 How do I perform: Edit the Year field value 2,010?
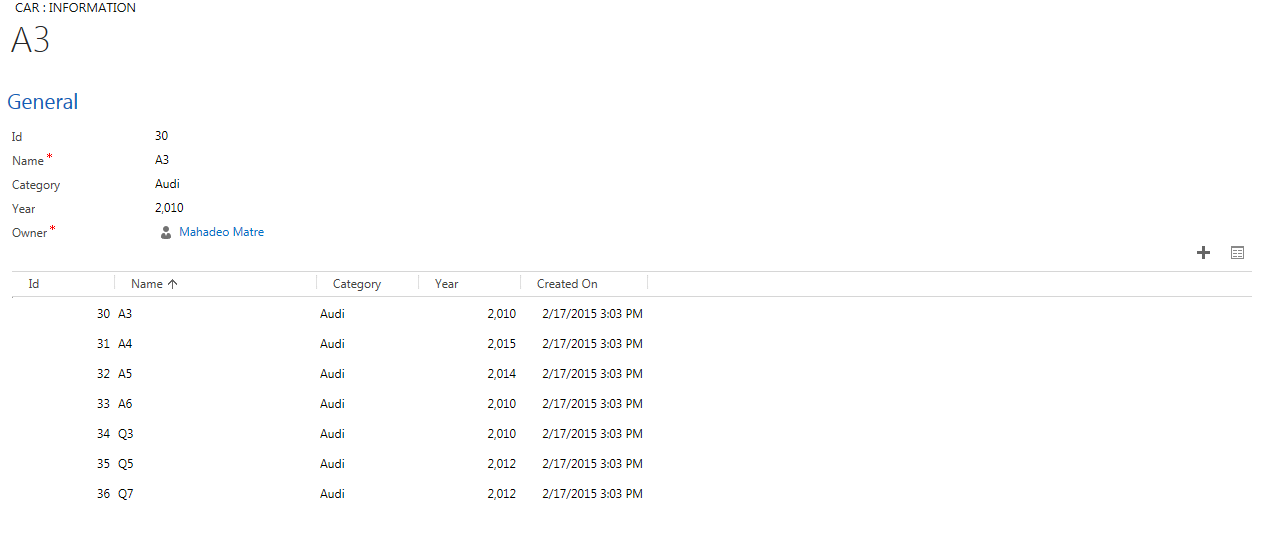[169, 208]
